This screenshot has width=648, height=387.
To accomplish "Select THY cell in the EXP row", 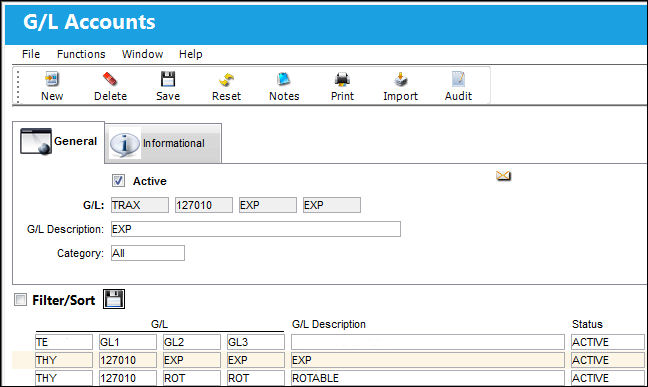I will (64, 360).
